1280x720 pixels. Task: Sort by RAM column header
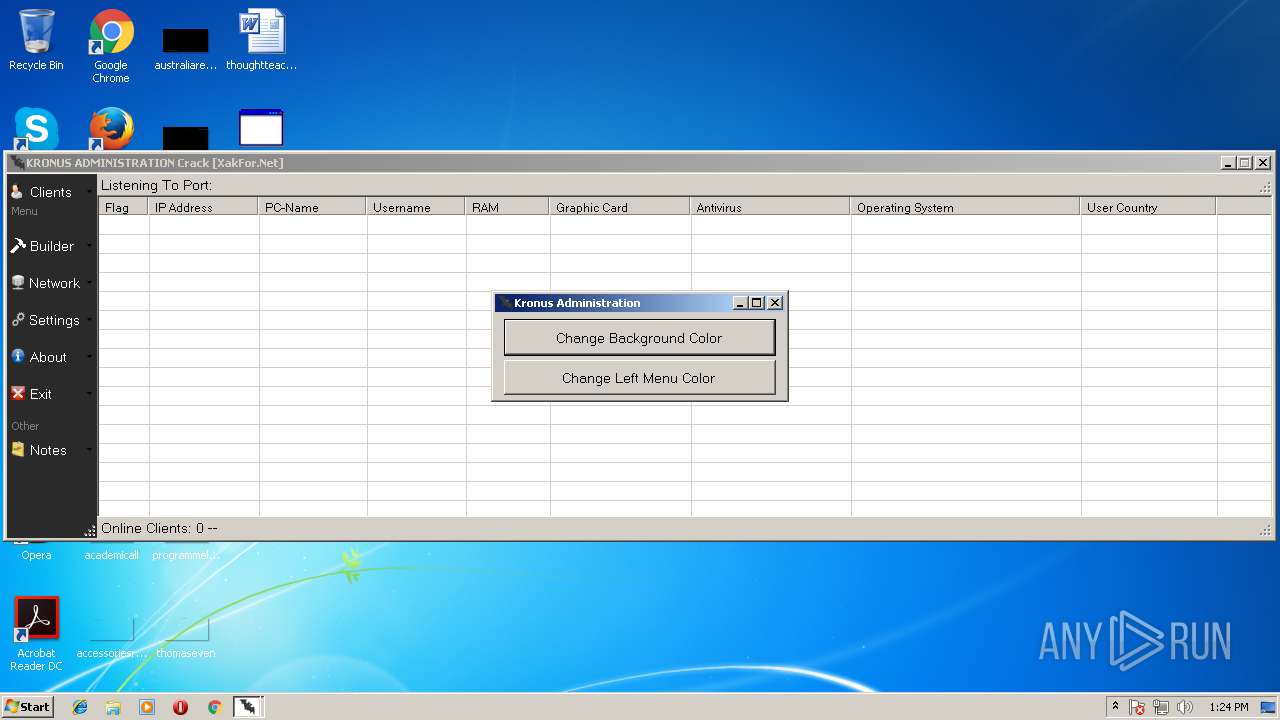coord(508,207)
